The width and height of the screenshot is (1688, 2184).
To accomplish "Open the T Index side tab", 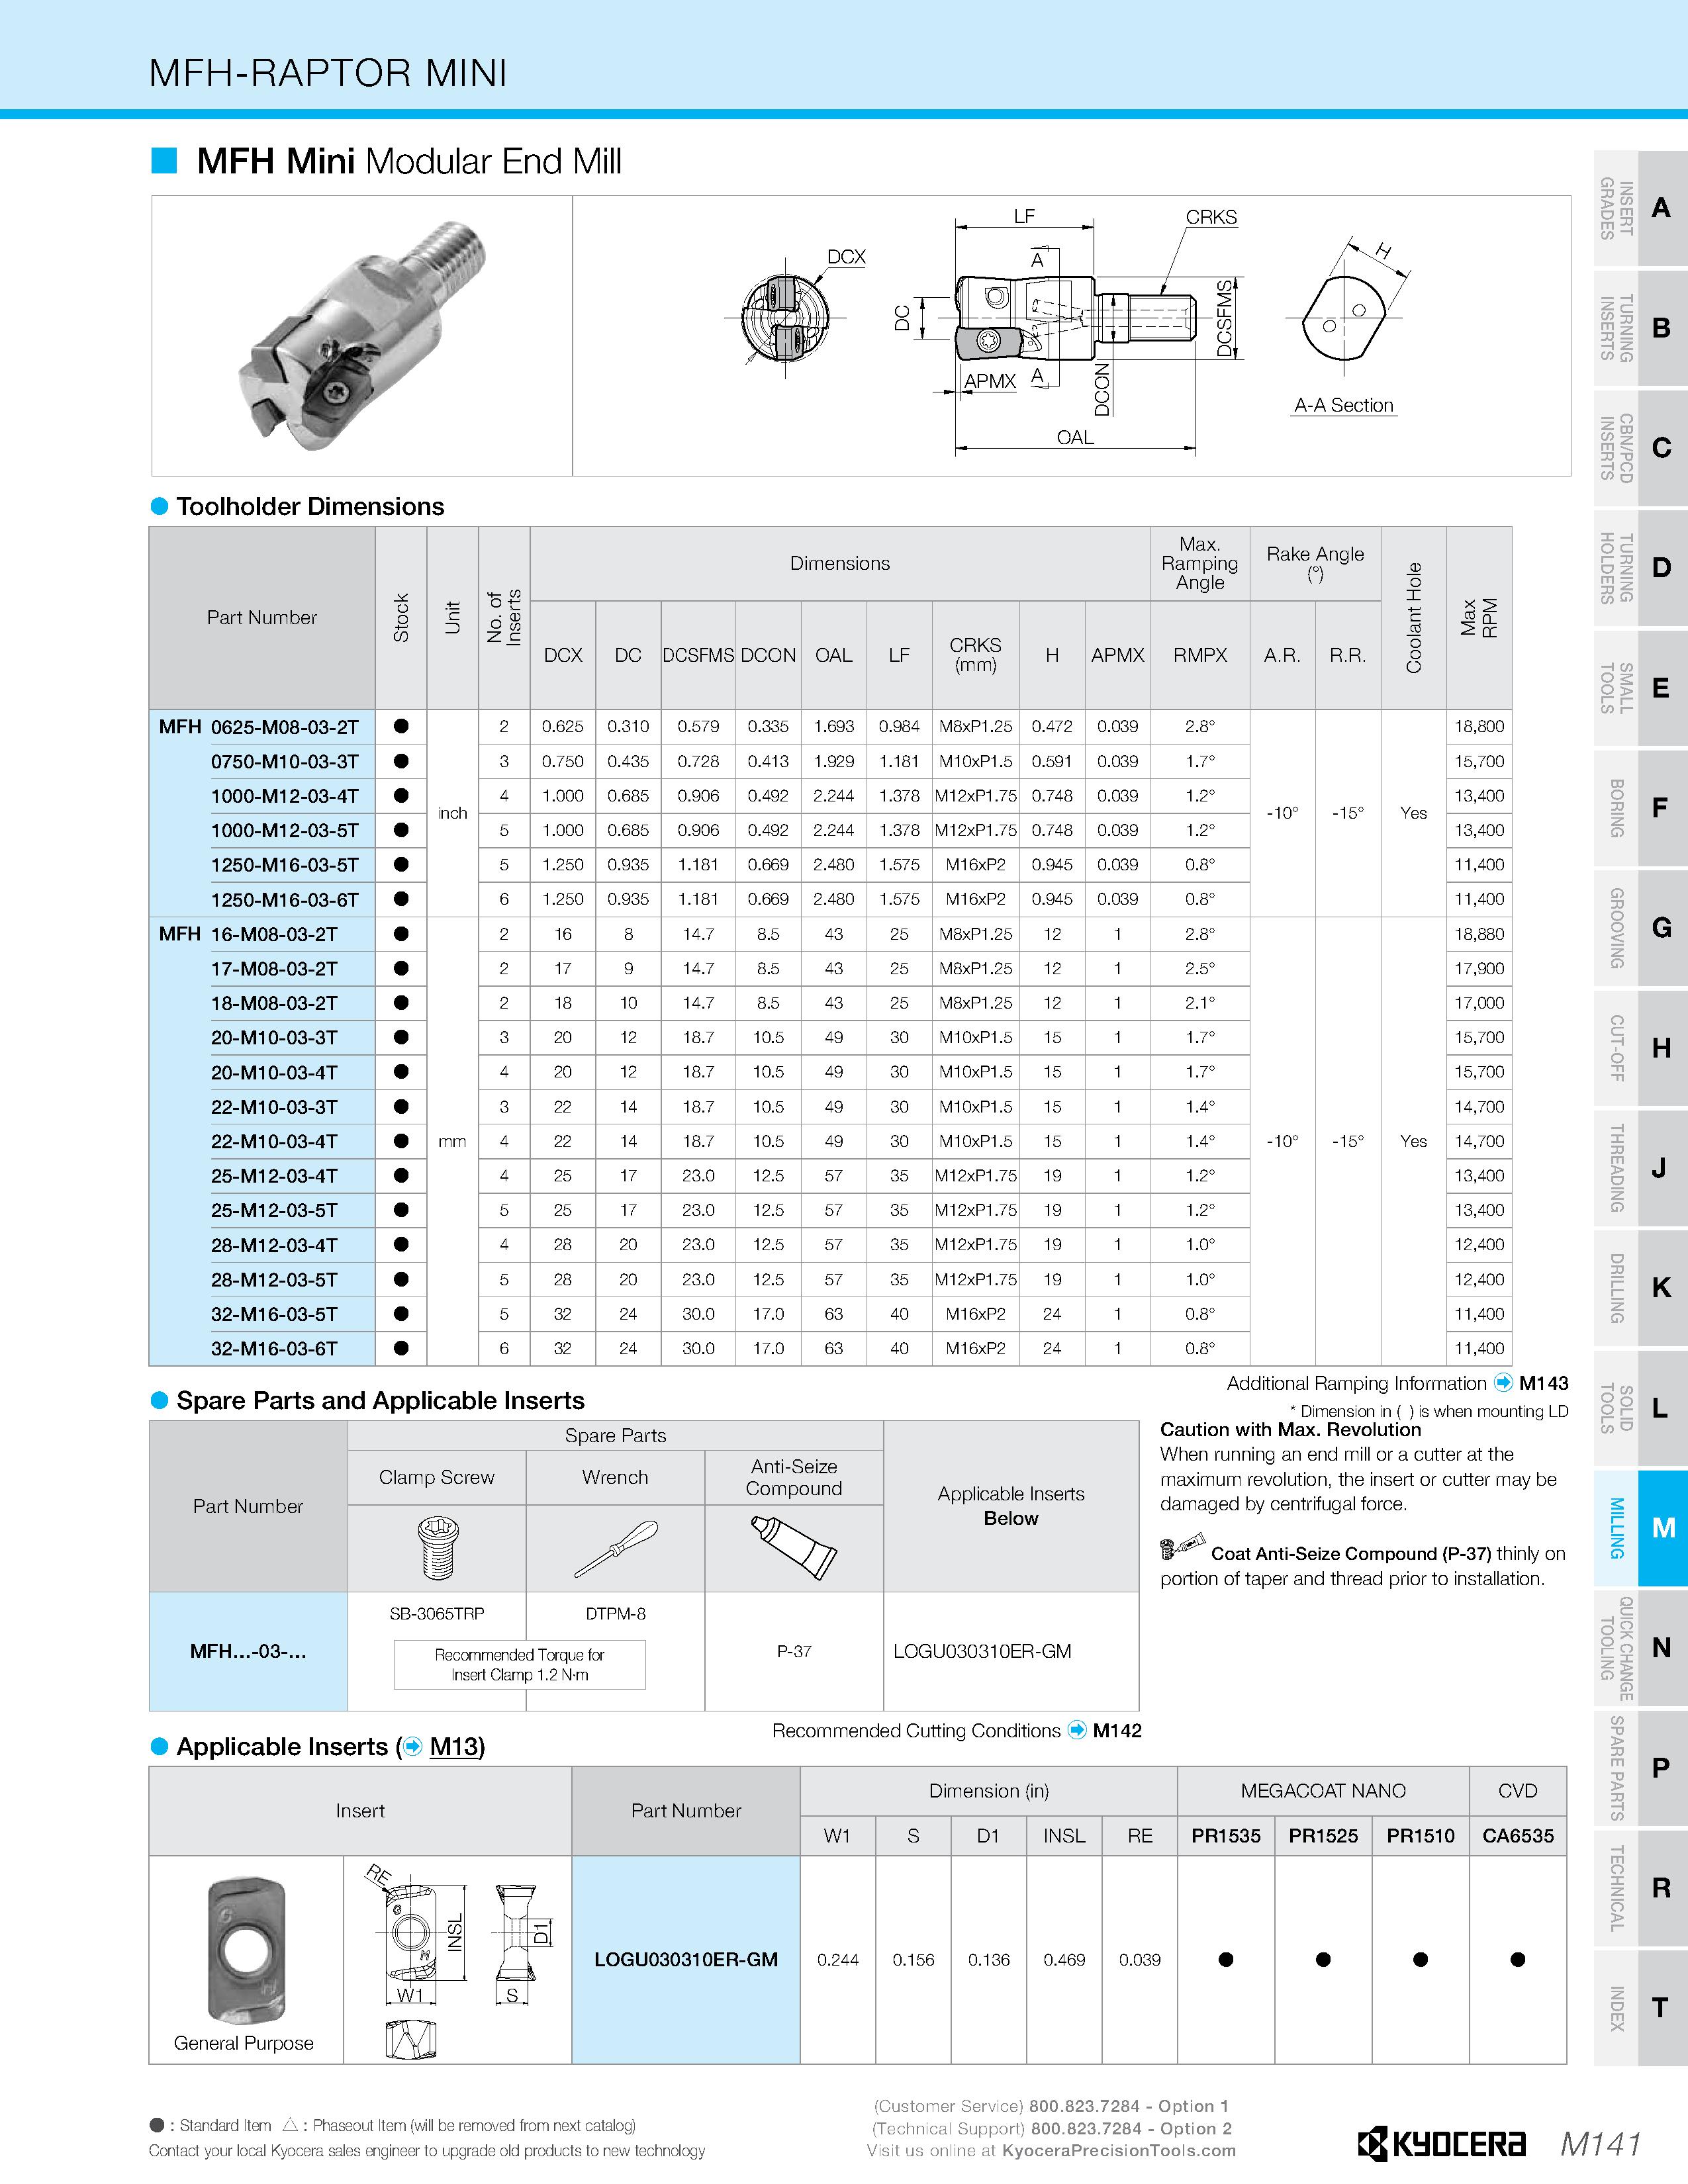I will click(1640, 2008).
